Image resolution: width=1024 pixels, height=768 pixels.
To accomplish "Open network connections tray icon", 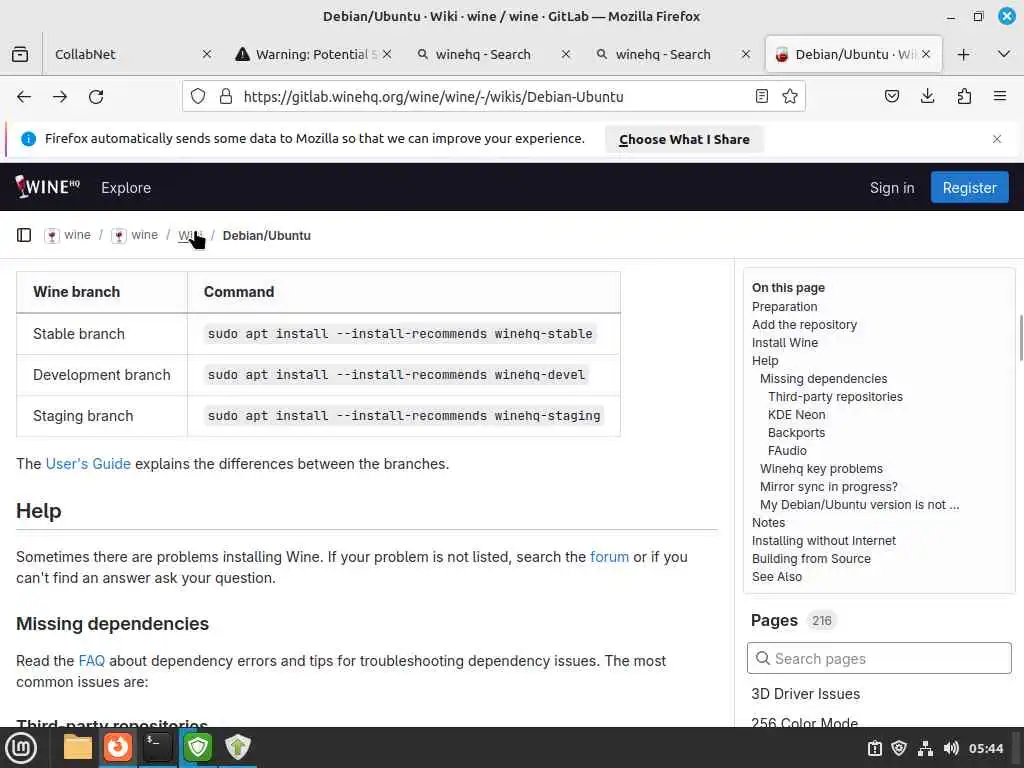I will click(925, 748).
